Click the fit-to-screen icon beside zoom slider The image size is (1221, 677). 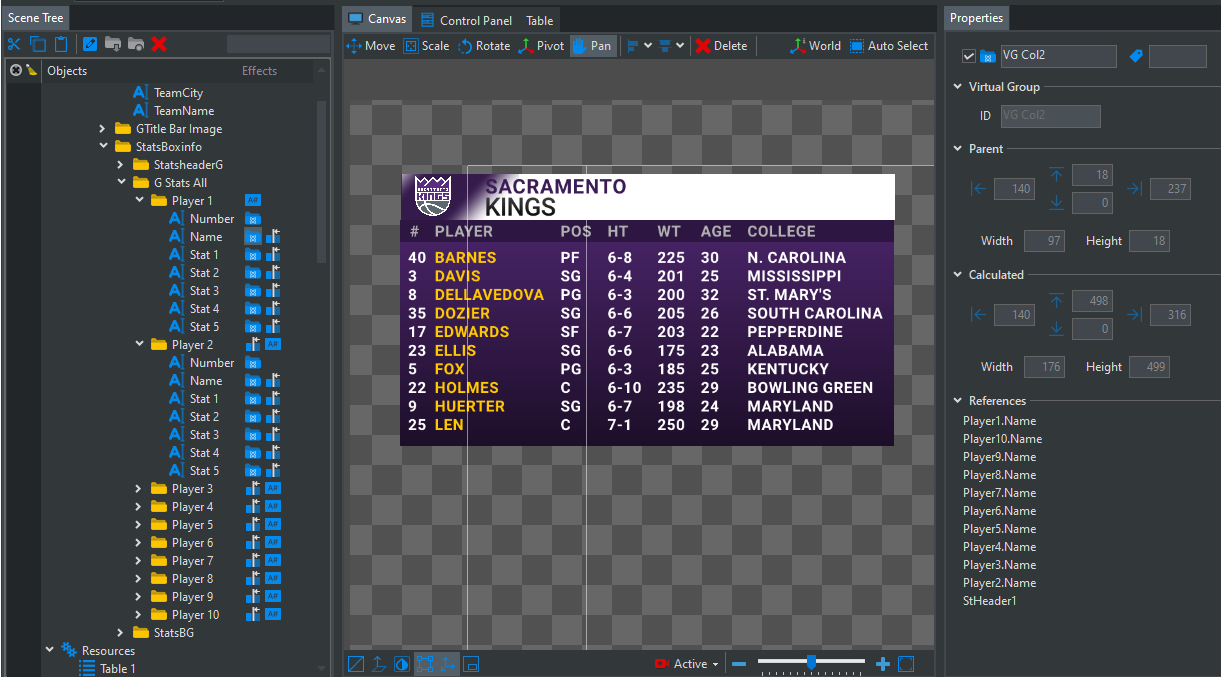[x=906, y=664]
